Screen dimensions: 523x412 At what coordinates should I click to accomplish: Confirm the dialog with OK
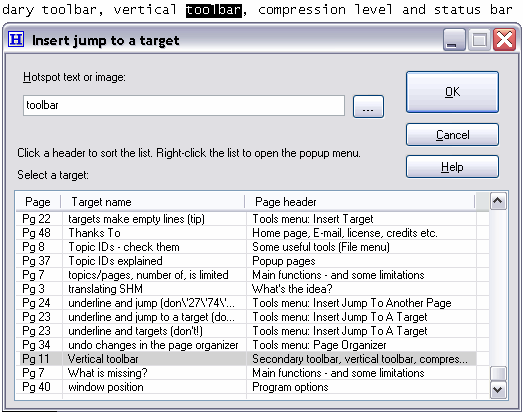(452, 92)
